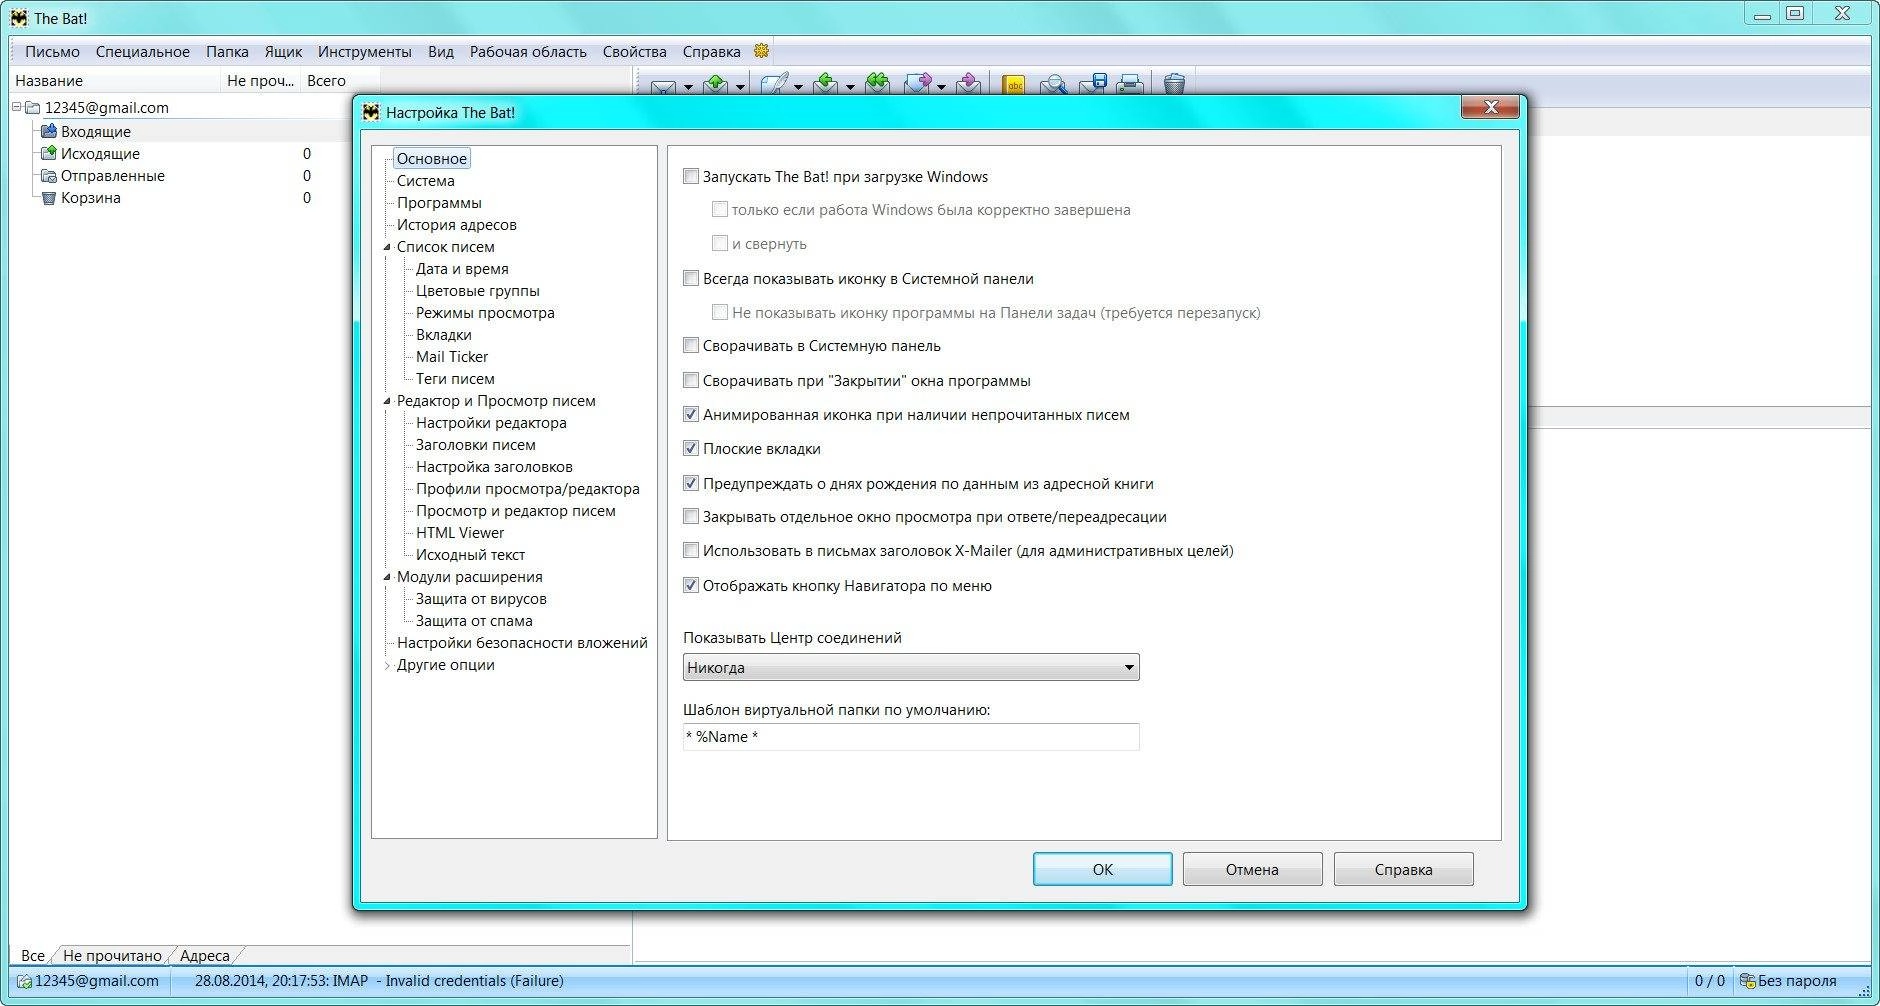Click the Шаблон виртуальной папки text field
Viewport: 1880px width, 1006px height.
click(x=911, y=736)
